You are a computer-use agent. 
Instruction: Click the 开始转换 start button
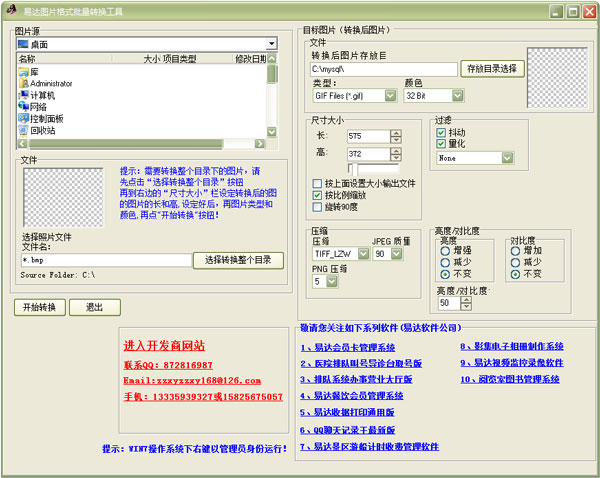(40, 307)
